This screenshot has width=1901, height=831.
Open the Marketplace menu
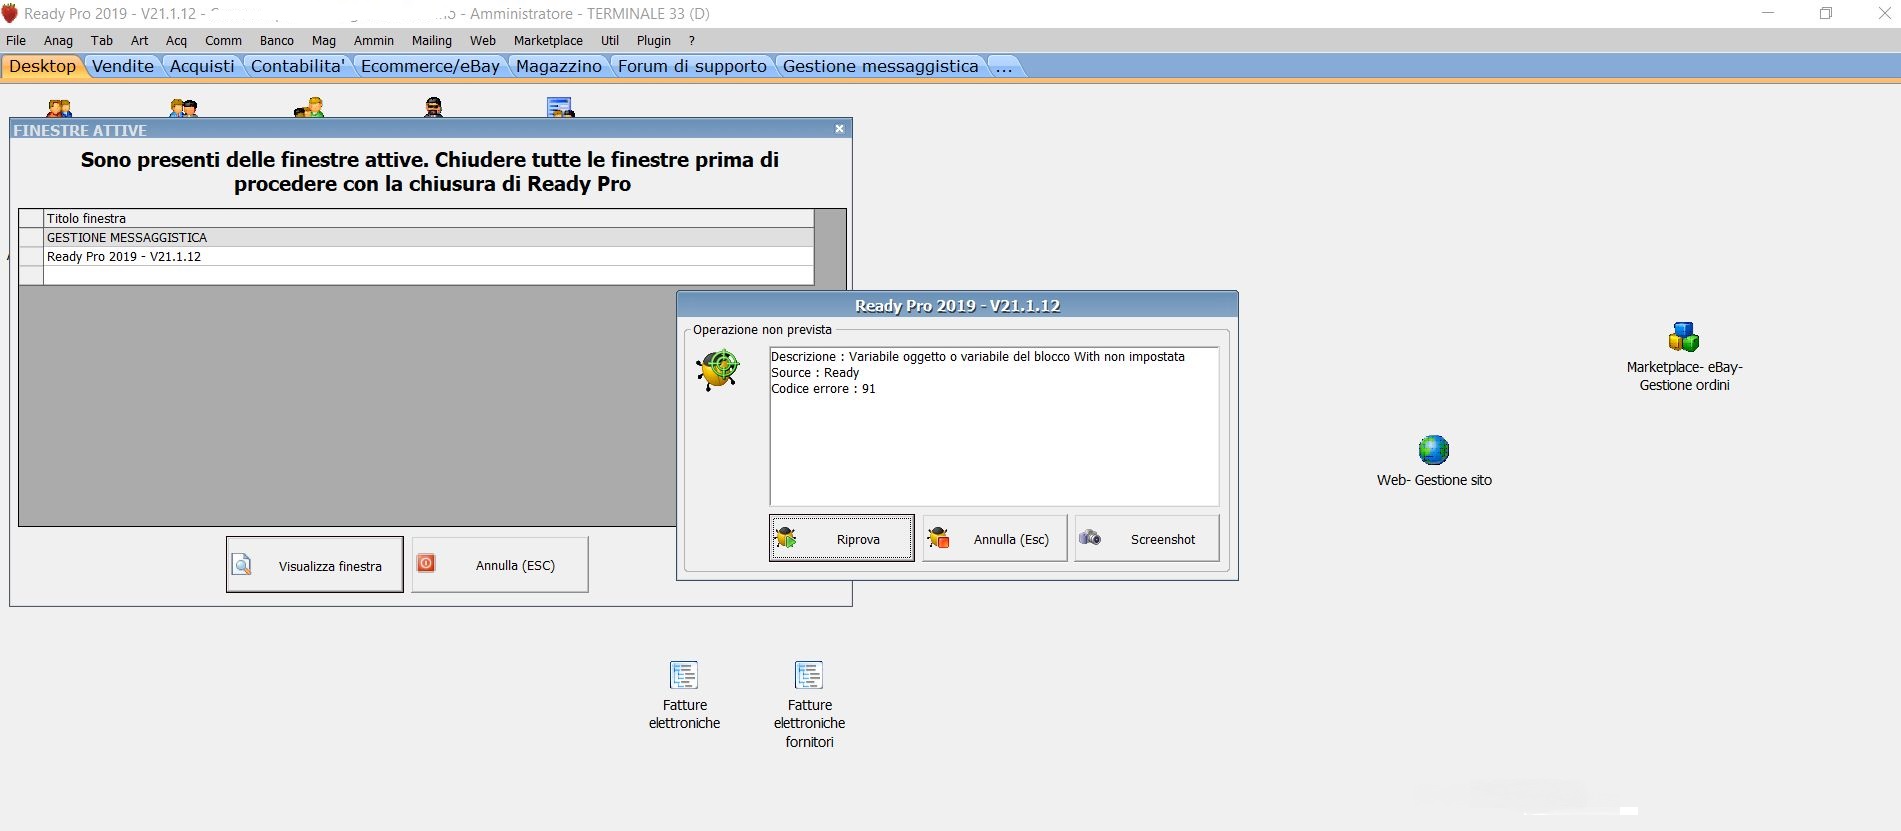pyautogui.click(x=548, y=40)
